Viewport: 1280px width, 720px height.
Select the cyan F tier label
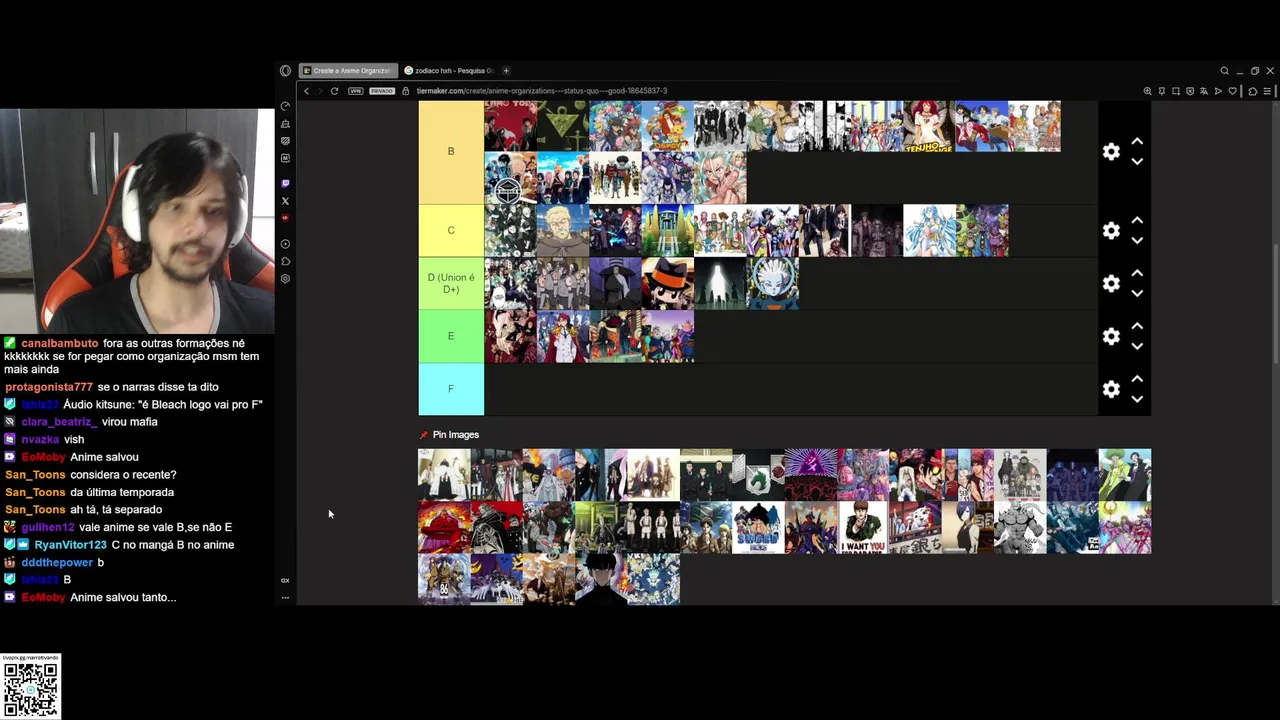[x=451, y=389]
